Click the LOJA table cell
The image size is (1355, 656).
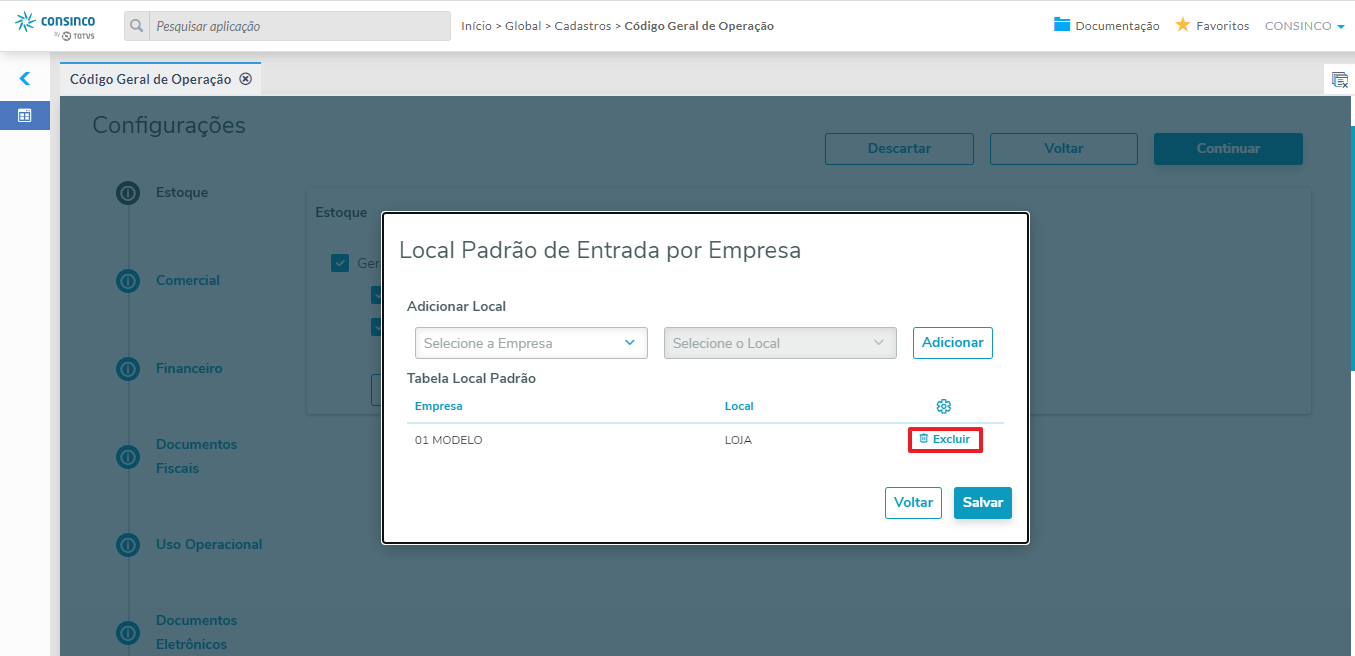(x=738, y=440)
